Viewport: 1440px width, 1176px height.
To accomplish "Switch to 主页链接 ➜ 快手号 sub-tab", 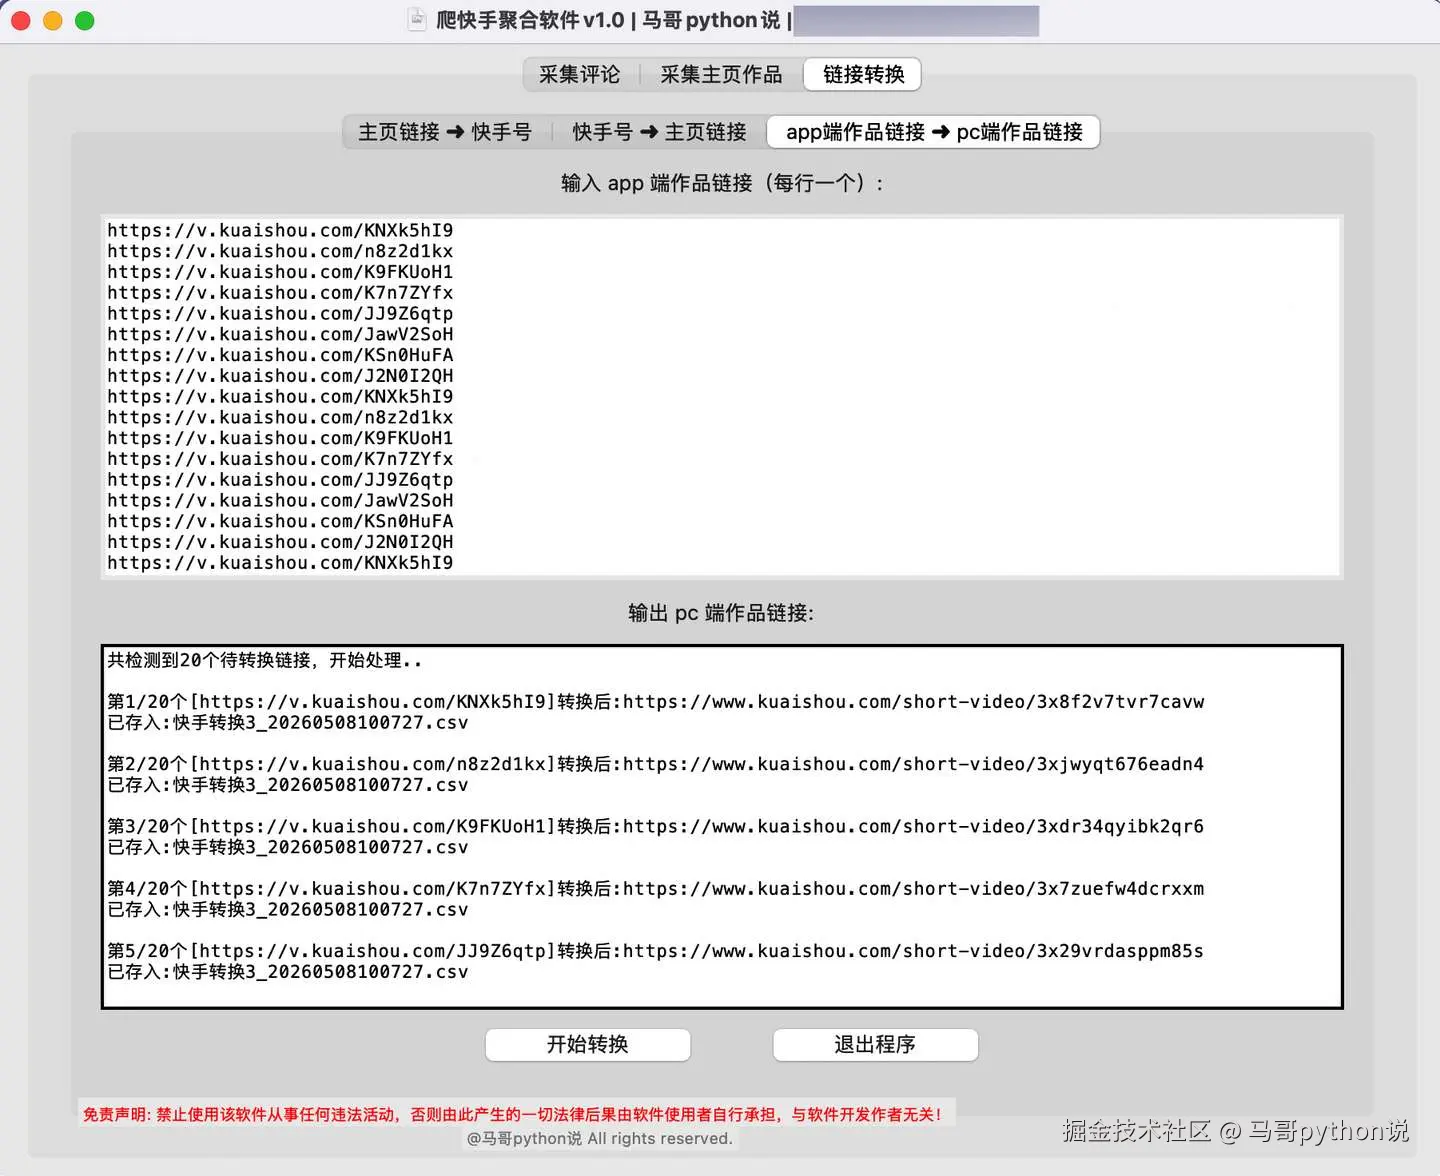I will (x=445, y=132).
